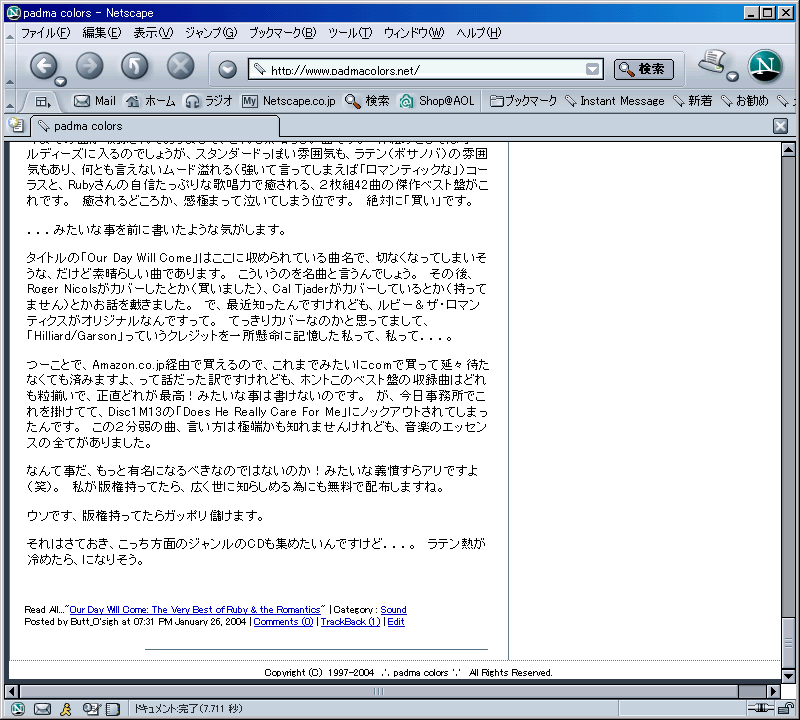Open the ツール(T) menu

tap(350, 33)
